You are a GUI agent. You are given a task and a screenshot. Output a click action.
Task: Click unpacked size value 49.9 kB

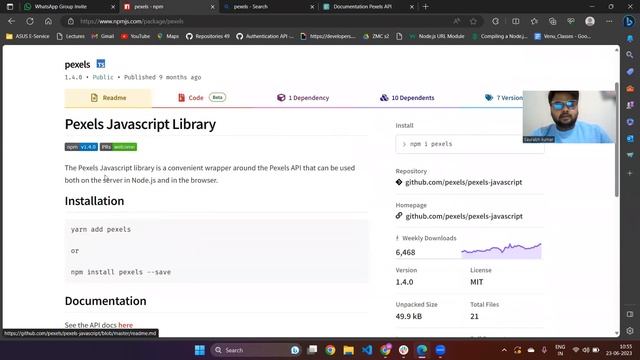click(x=409, y=316)
